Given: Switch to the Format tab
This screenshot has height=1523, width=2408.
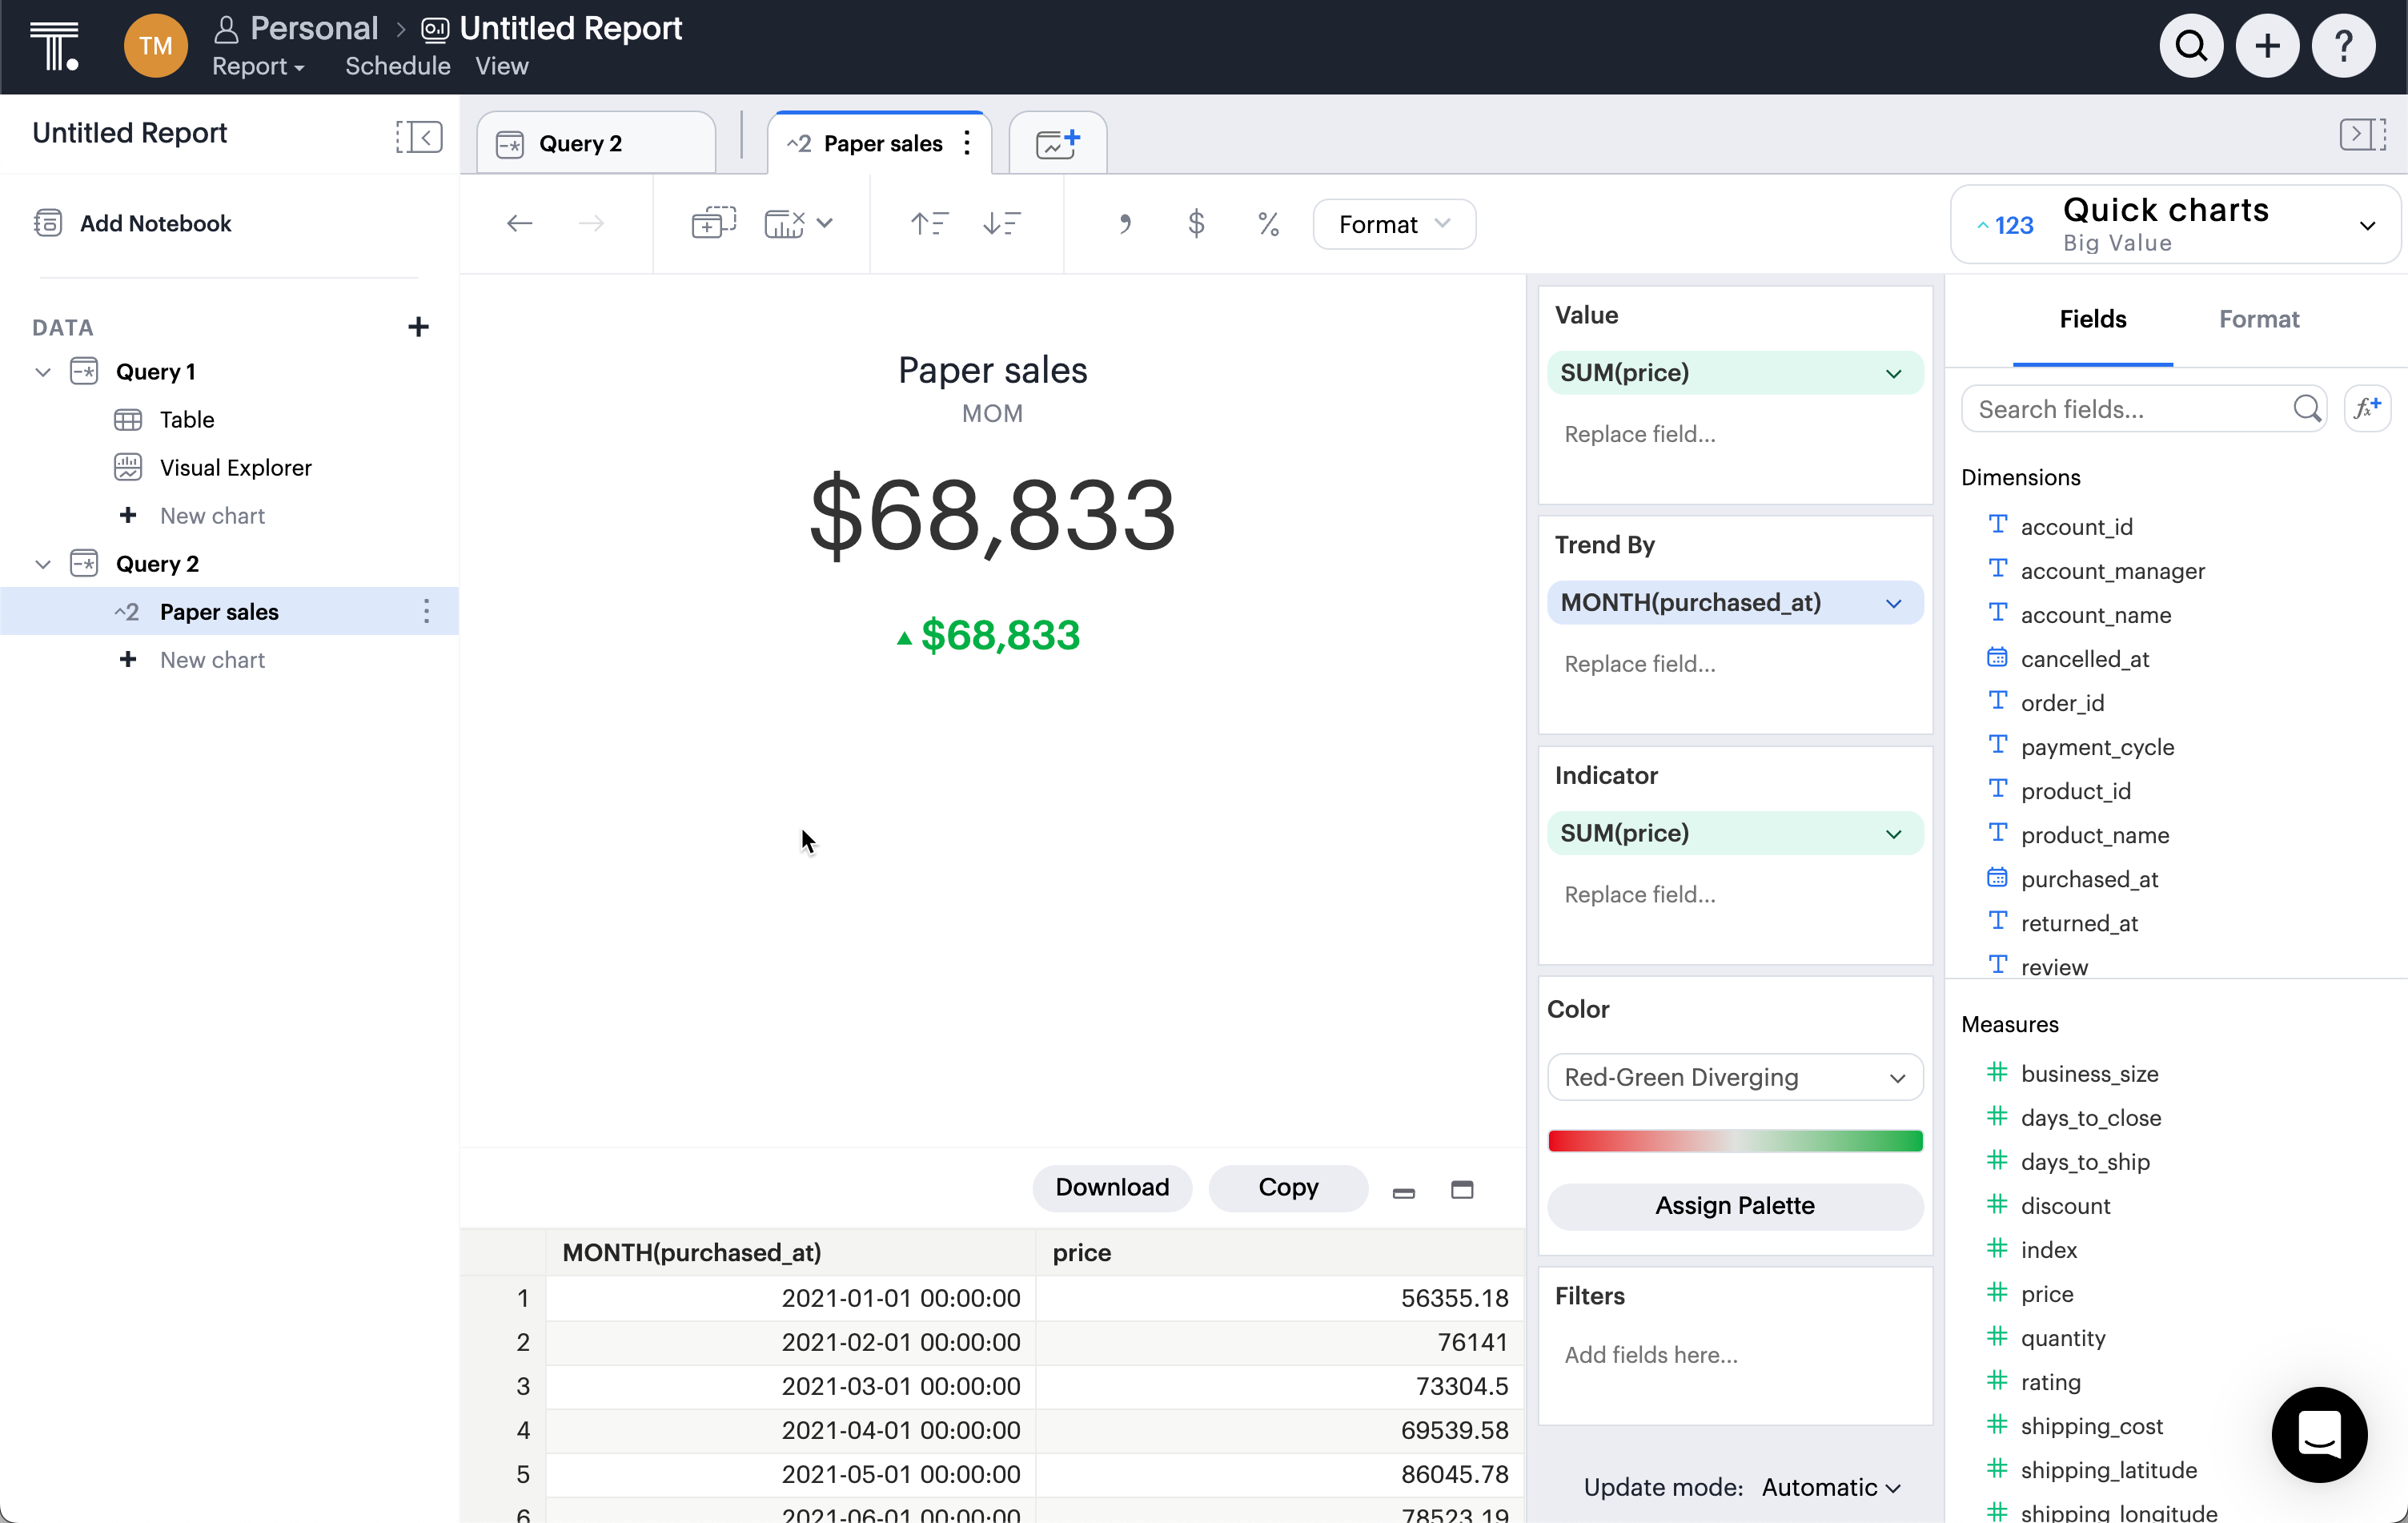Looking at the screenshot, I should pos(2259,319).
